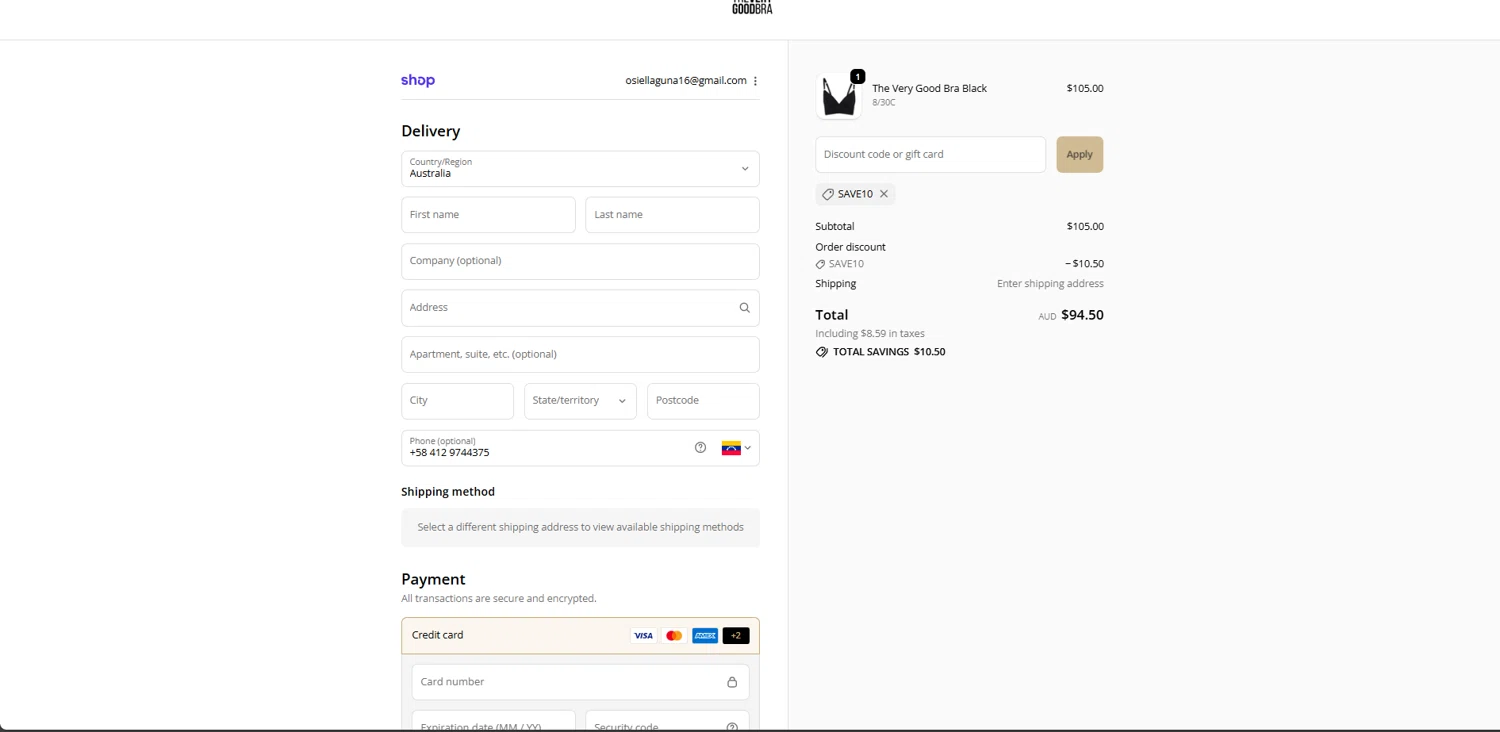Click the SAVE10 discount tag icon
The width and height of the screenshot is (1500, 732).
click(x=827, y=194)
